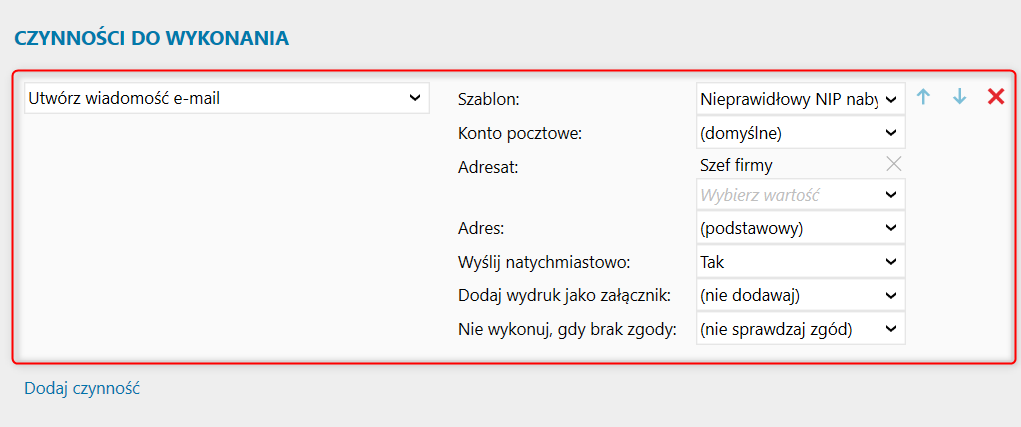Image resolution: width=1021 pixels, height=427 pixels.
Task: Click the Konto pocztowe label
Action: pyautogui.click(x=519, y=132)
